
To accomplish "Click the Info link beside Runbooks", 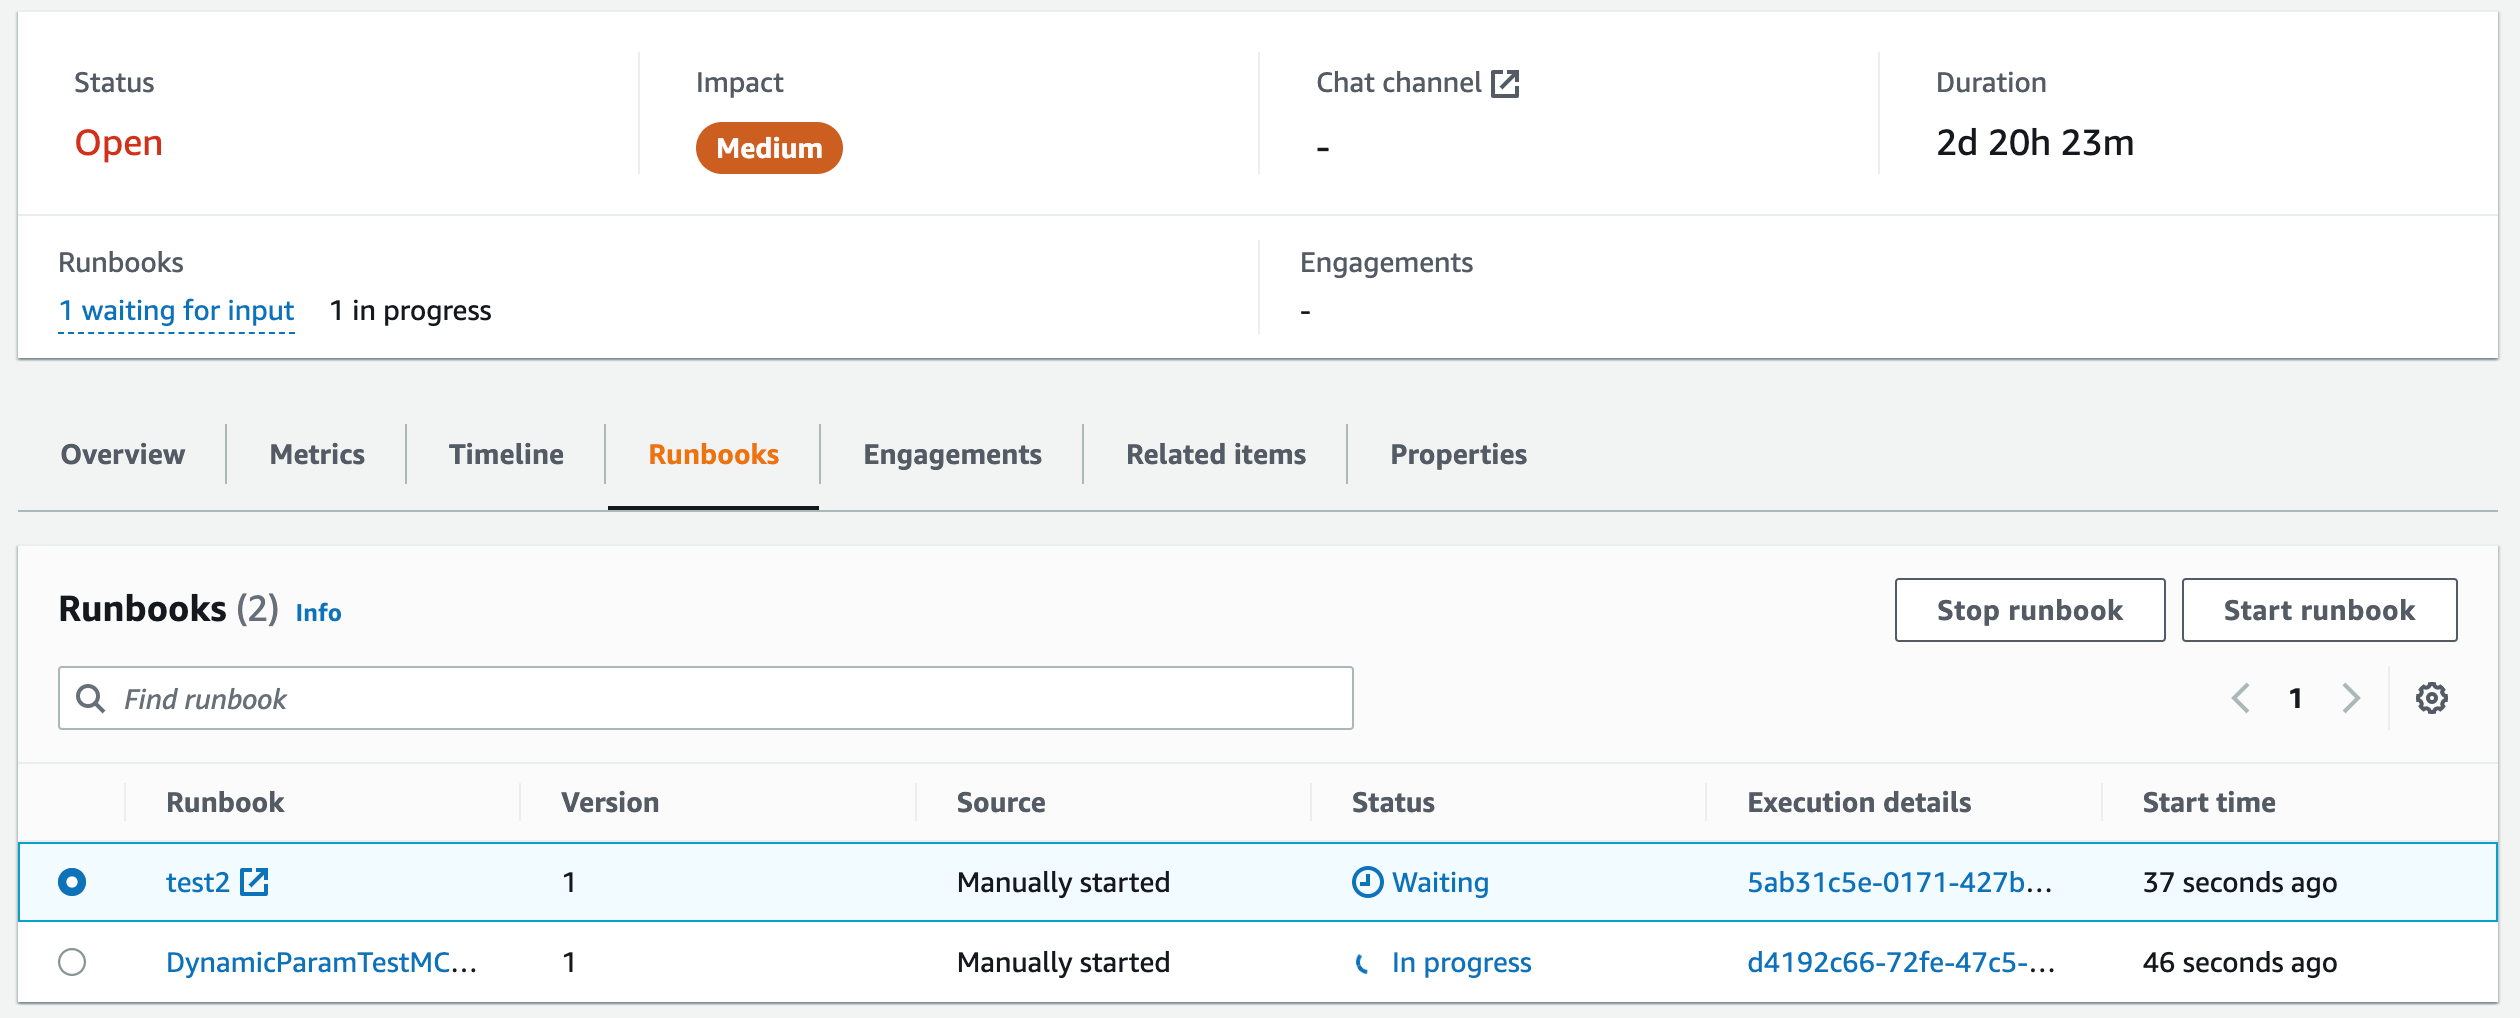I will pyautogui.click(x=318, y=613).
